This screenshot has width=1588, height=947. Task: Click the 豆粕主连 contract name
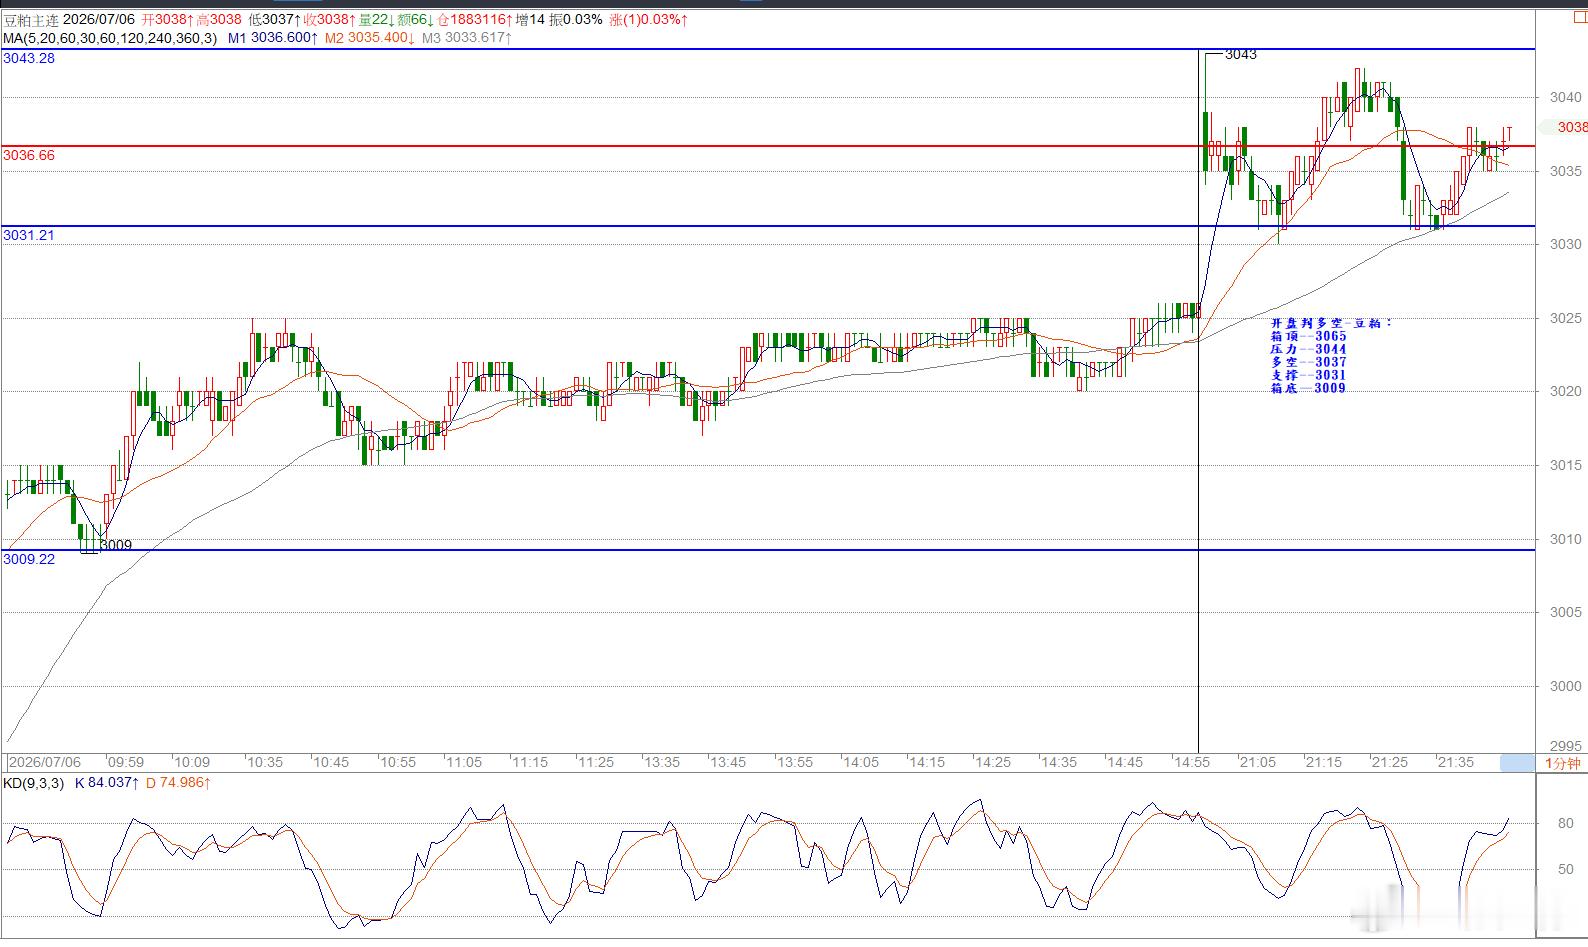point(30,20)
